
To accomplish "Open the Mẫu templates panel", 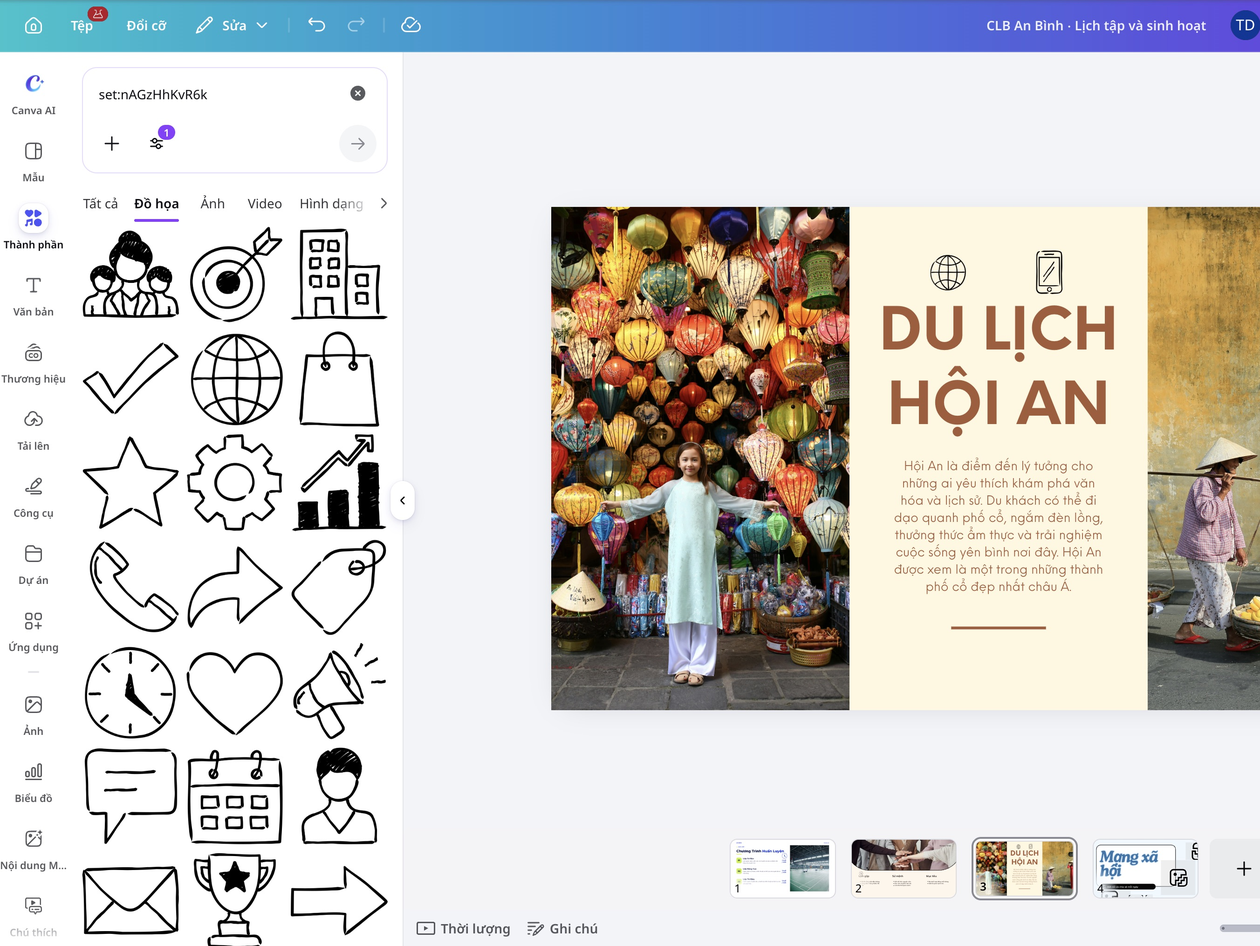I will [x=33, y=160].
